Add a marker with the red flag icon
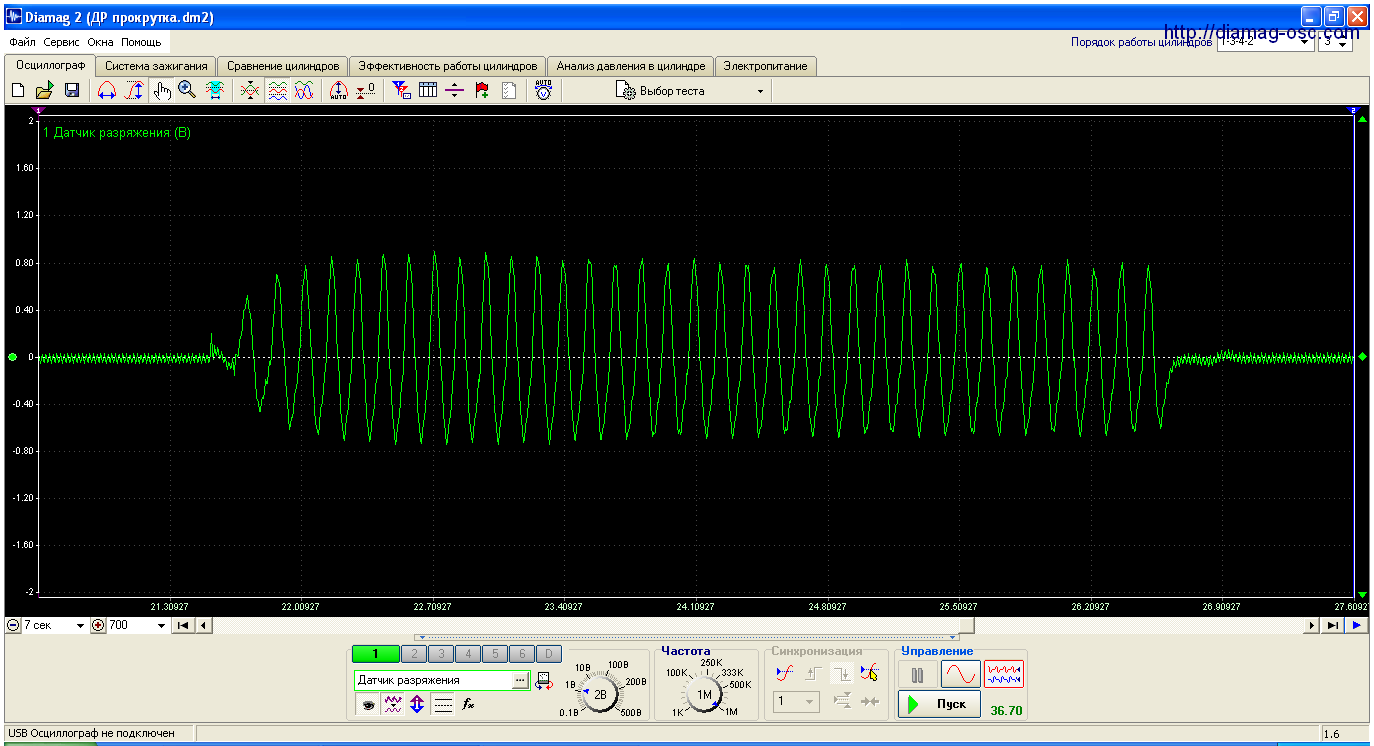The height and width of the screenshot is (746, 1374). 482,90
